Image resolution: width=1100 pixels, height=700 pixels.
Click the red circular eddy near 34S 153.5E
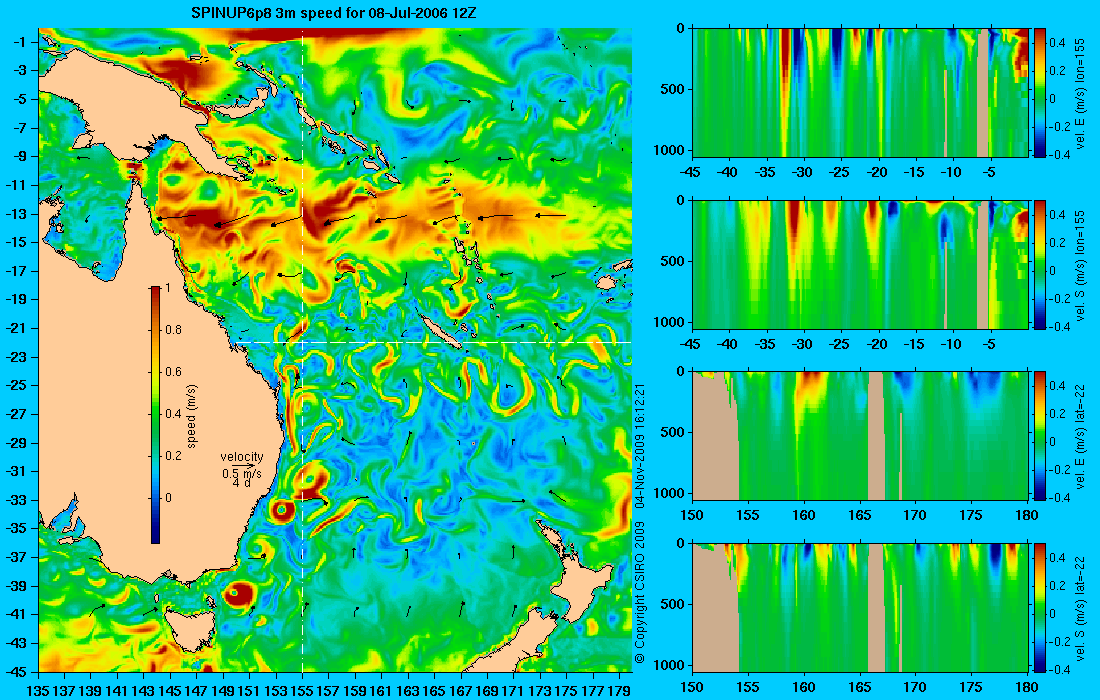click(x=283, y=511)
